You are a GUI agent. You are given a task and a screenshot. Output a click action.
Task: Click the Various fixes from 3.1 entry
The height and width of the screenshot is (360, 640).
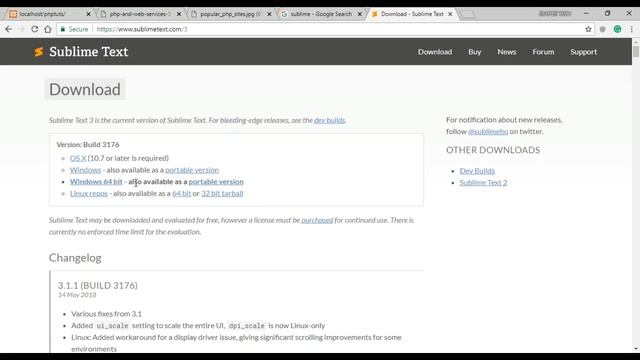[107, 314]
